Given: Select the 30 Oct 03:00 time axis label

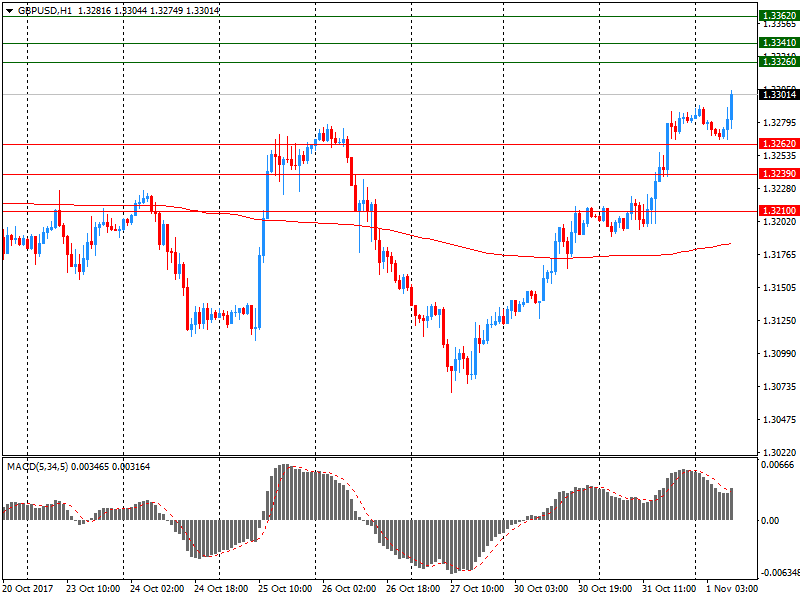Looking at the screenshot, I should click(x=541, y=588).
